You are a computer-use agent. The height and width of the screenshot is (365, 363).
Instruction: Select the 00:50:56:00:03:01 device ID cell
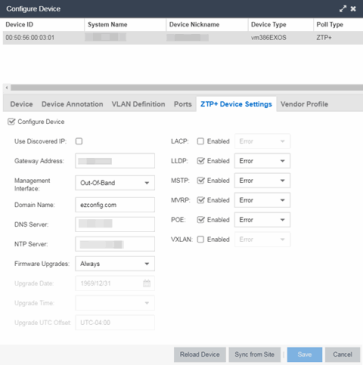click(x=43, y=38)
